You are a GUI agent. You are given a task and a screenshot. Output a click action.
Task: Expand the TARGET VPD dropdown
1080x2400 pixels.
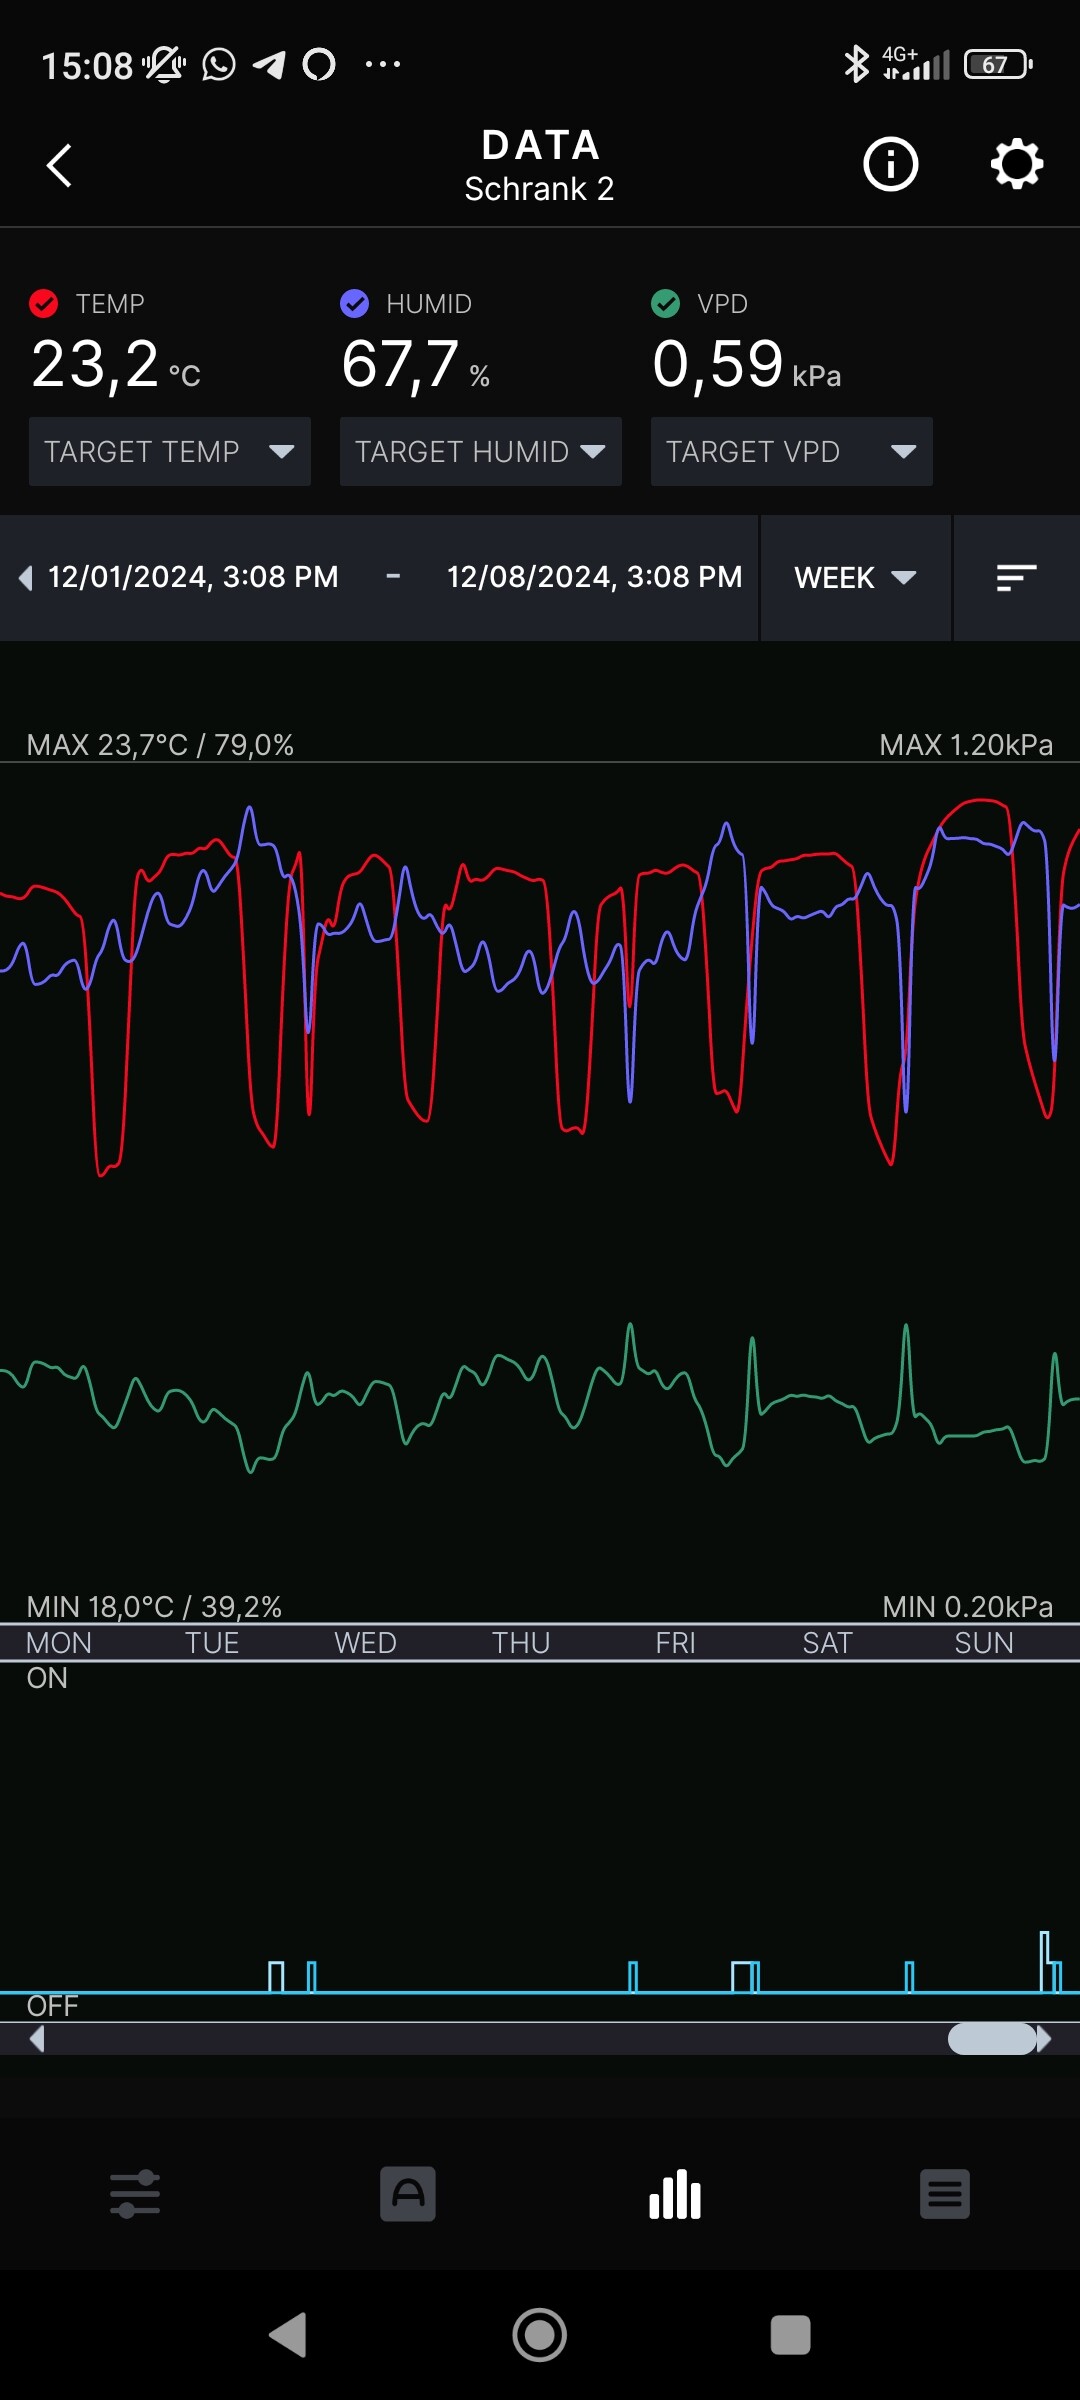791,452
